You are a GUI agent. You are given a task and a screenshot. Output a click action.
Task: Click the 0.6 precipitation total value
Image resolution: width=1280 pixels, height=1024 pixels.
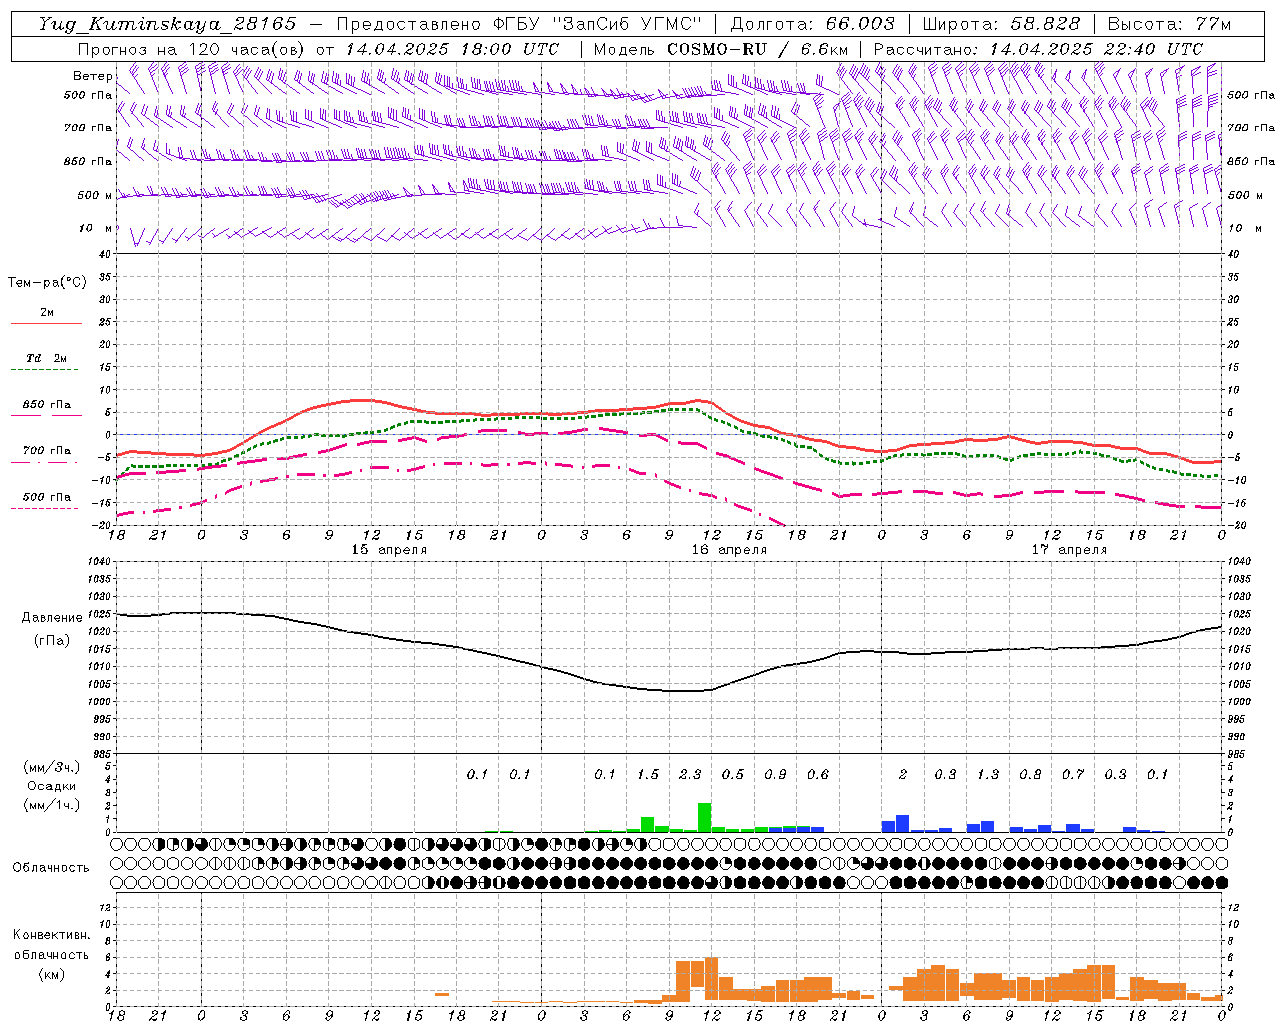pos(818,774)
